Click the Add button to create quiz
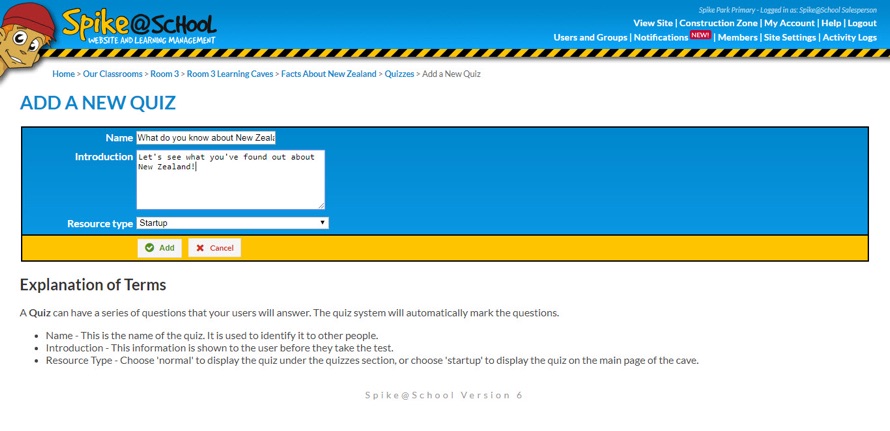Screen dimensions: 890x431 [x=159, y=248]
